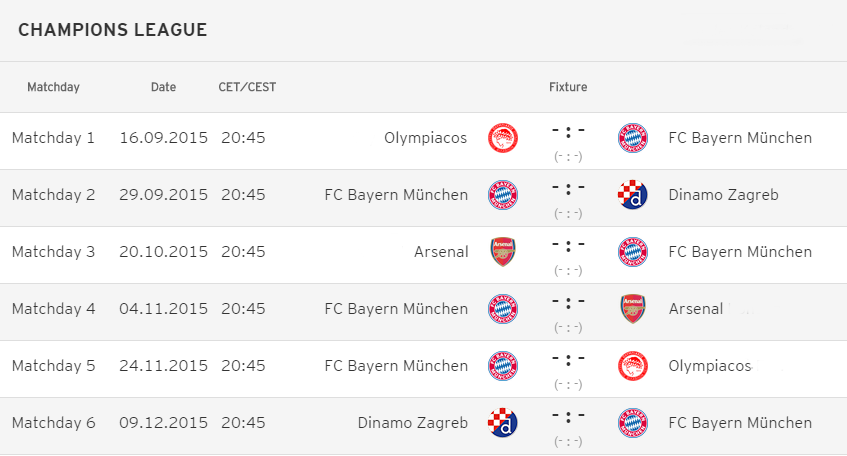Viewport: 847px width, 456px height.
Task: Select Arsenal home team name in Matchday 3
Action: tap(441, 252)
